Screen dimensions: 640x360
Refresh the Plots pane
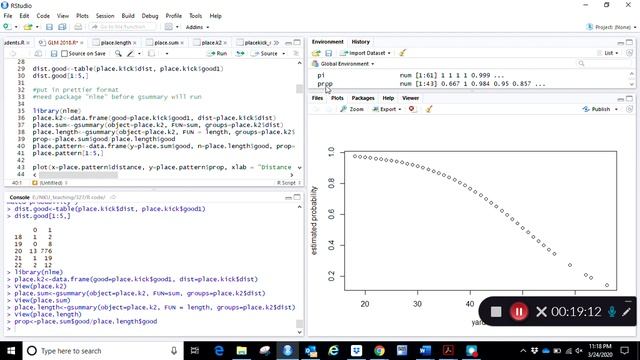(629, 109)
